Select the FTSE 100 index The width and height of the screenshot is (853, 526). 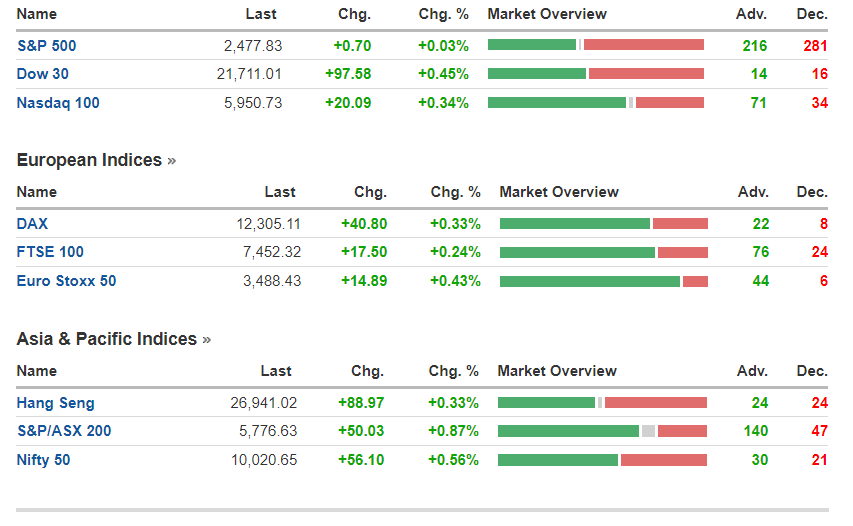click(x=50, y=252)
